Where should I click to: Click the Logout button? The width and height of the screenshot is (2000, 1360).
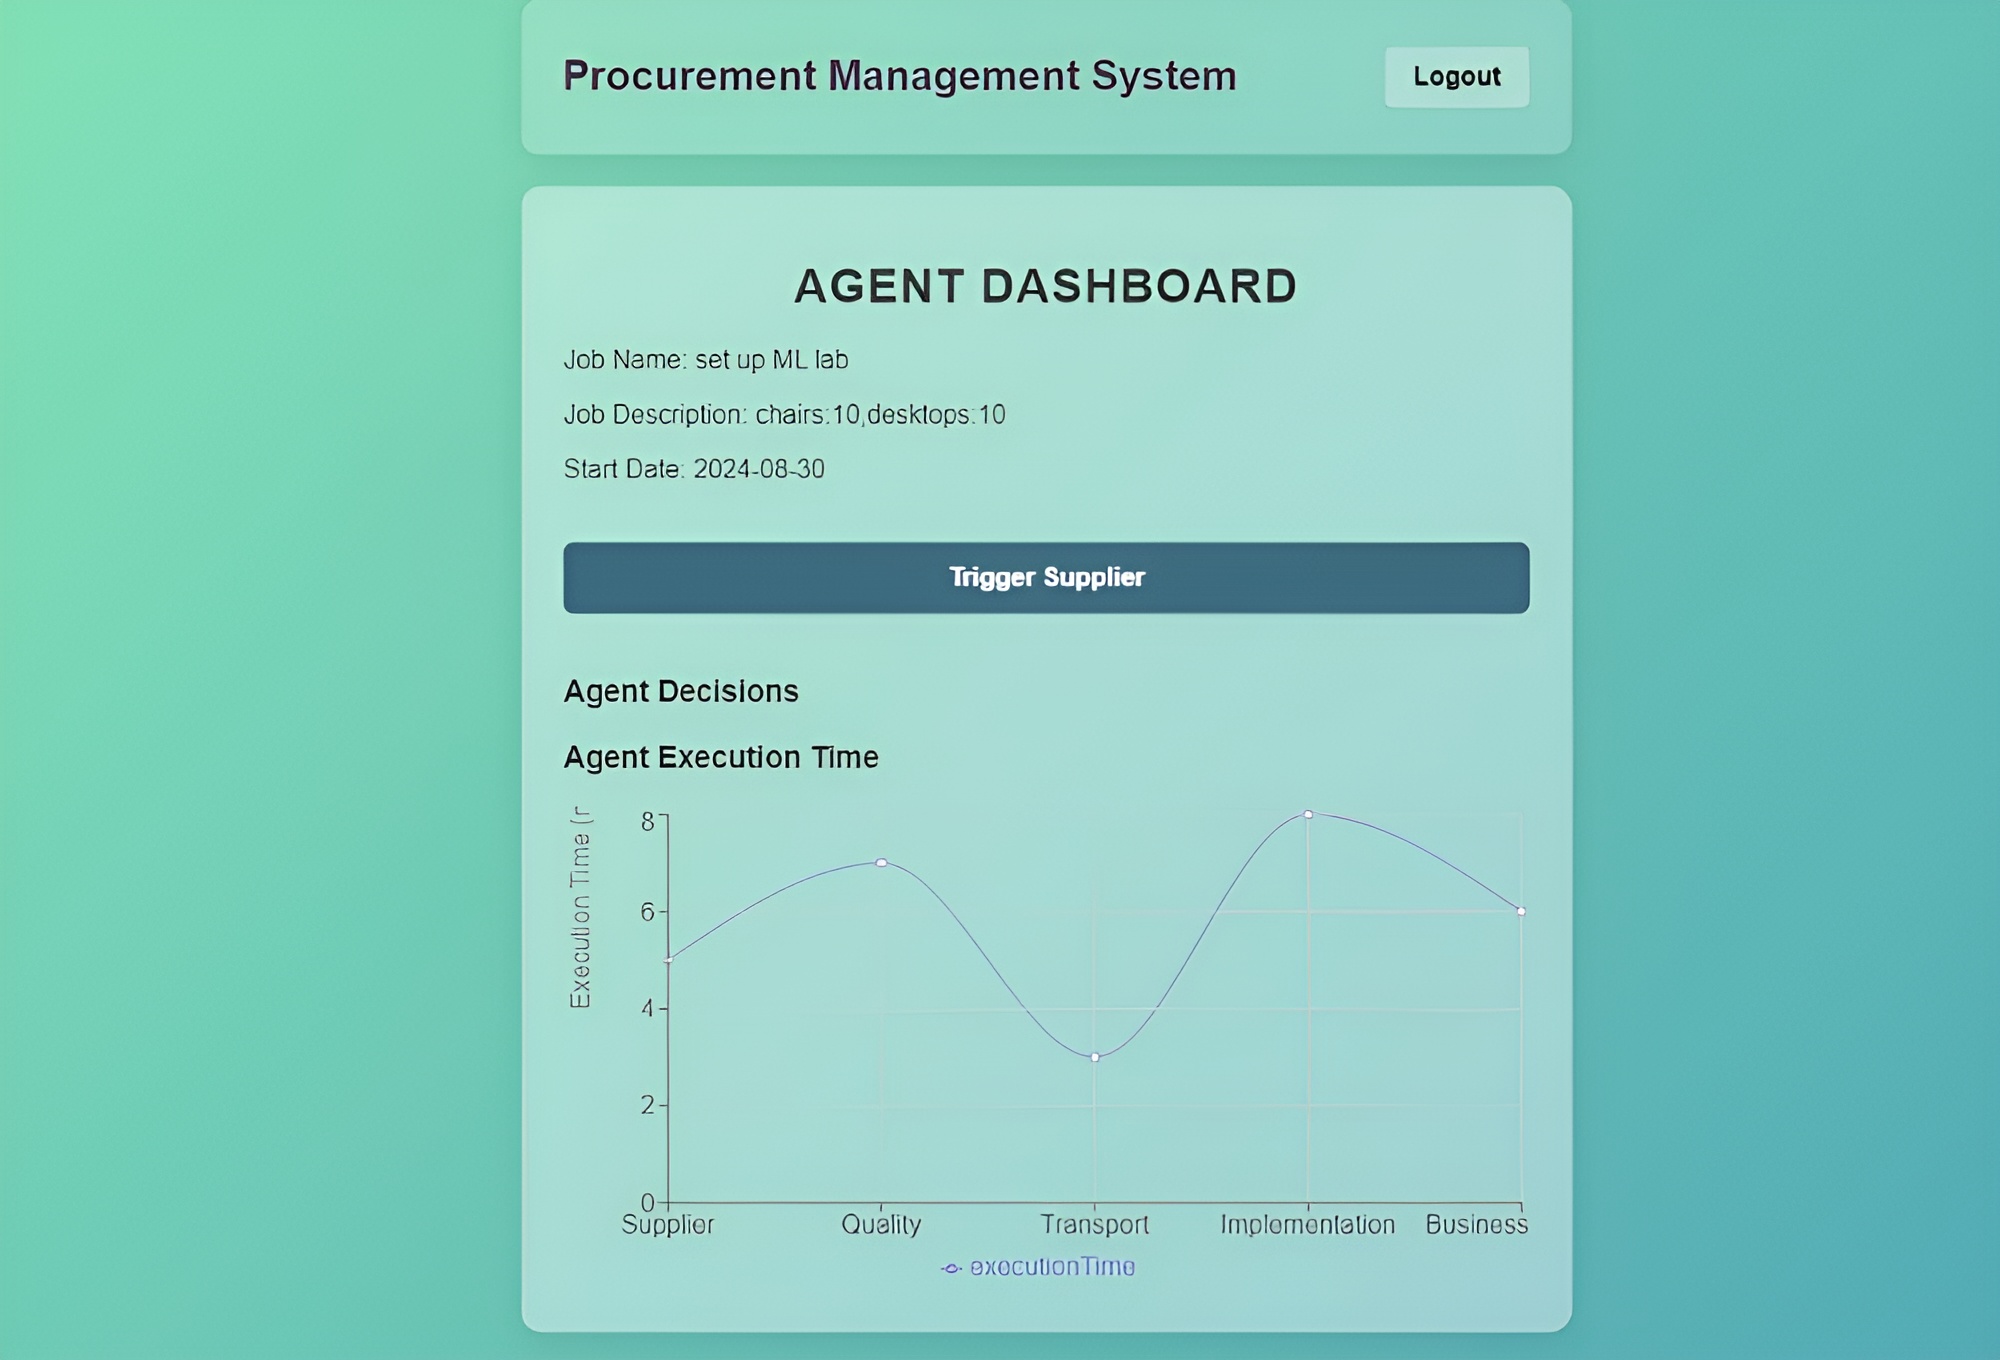[x=1456, y=77]
